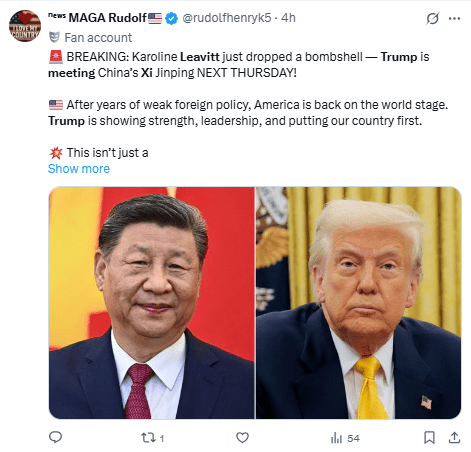The width and height of the screenshot is (471, 452).
Task: Visit @rudolfhenryk5 handle link
Action: 227,18
